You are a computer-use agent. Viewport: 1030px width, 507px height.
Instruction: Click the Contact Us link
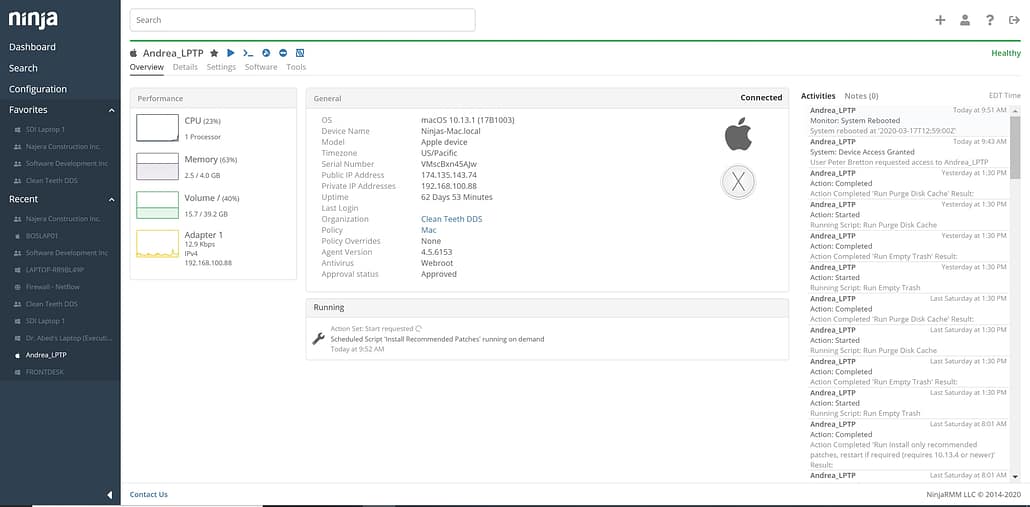[149, 494]
